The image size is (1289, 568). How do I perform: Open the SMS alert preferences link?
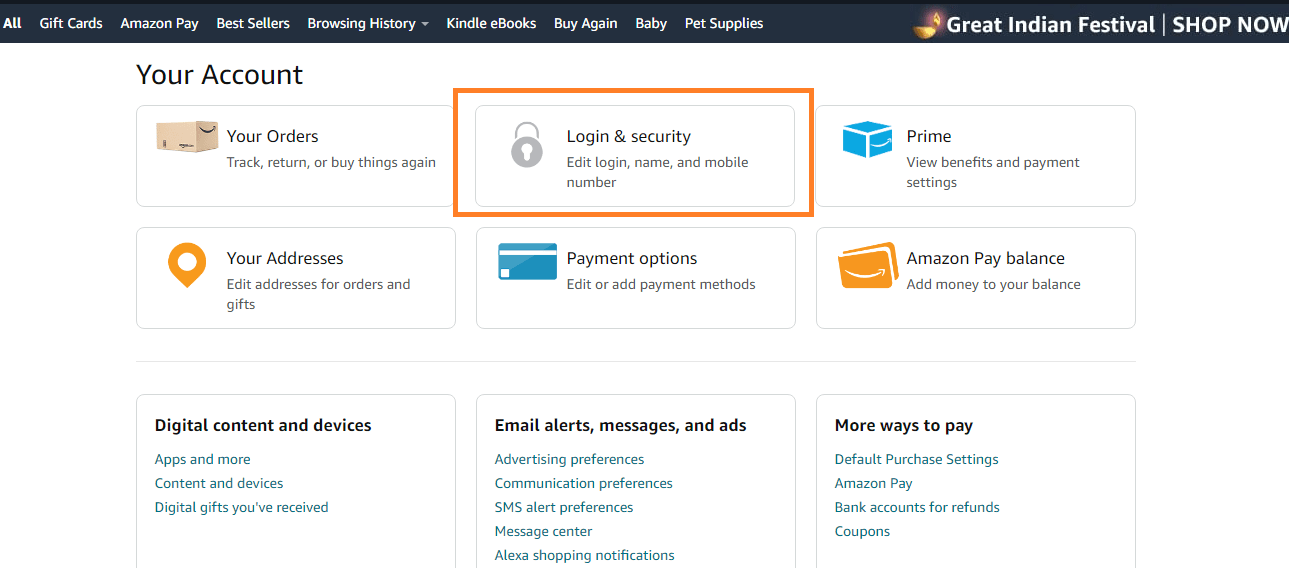click(x=564, y=507)
